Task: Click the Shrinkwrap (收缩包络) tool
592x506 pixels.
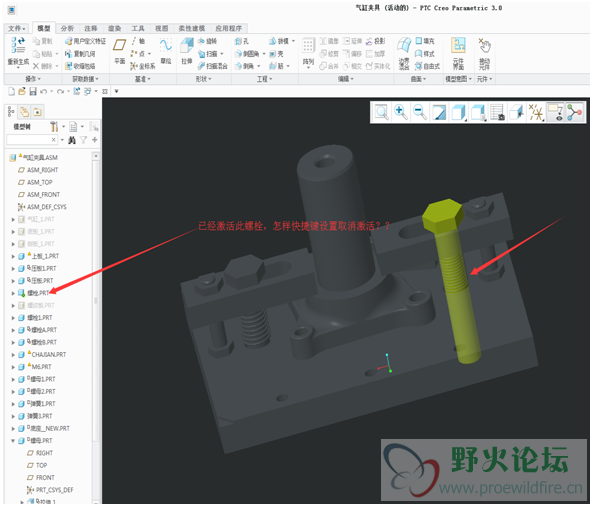Action: pyautogui.click(x=80, y=66)
